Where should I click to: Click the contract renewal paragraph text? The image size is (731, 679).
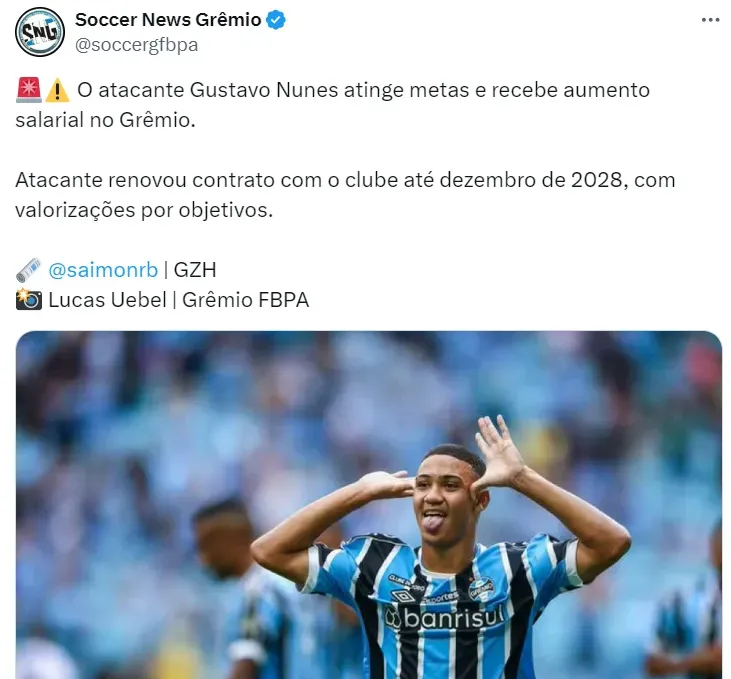pos(345,195)
